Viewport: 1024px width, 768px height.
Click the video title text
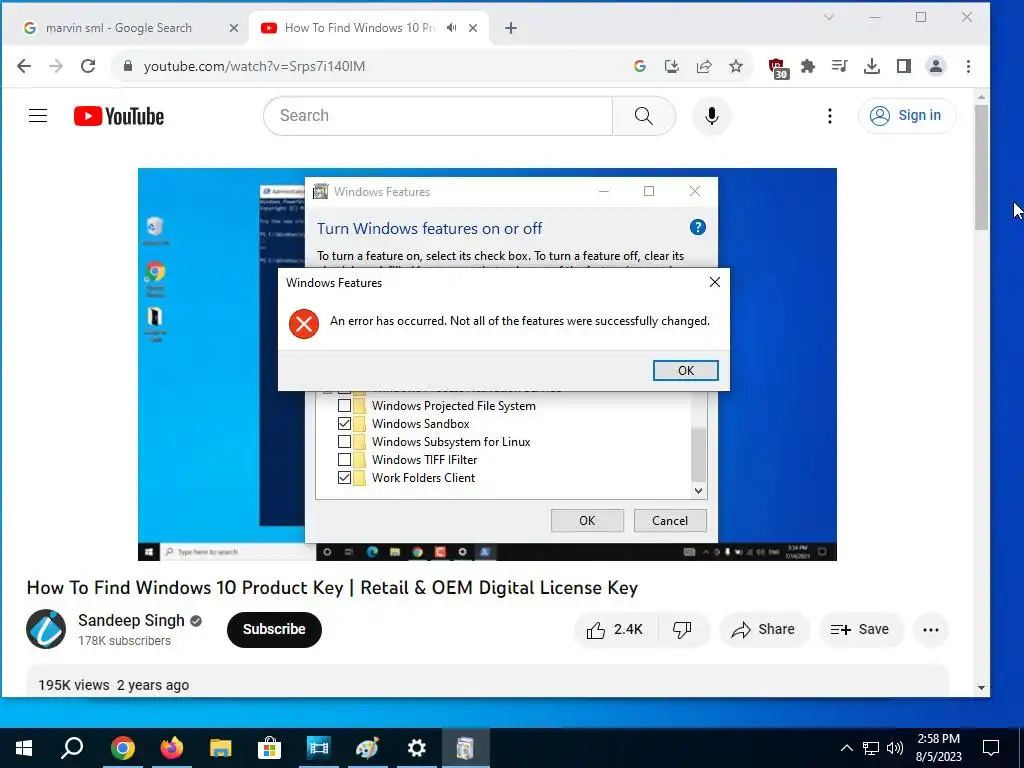tap(332, 588)
